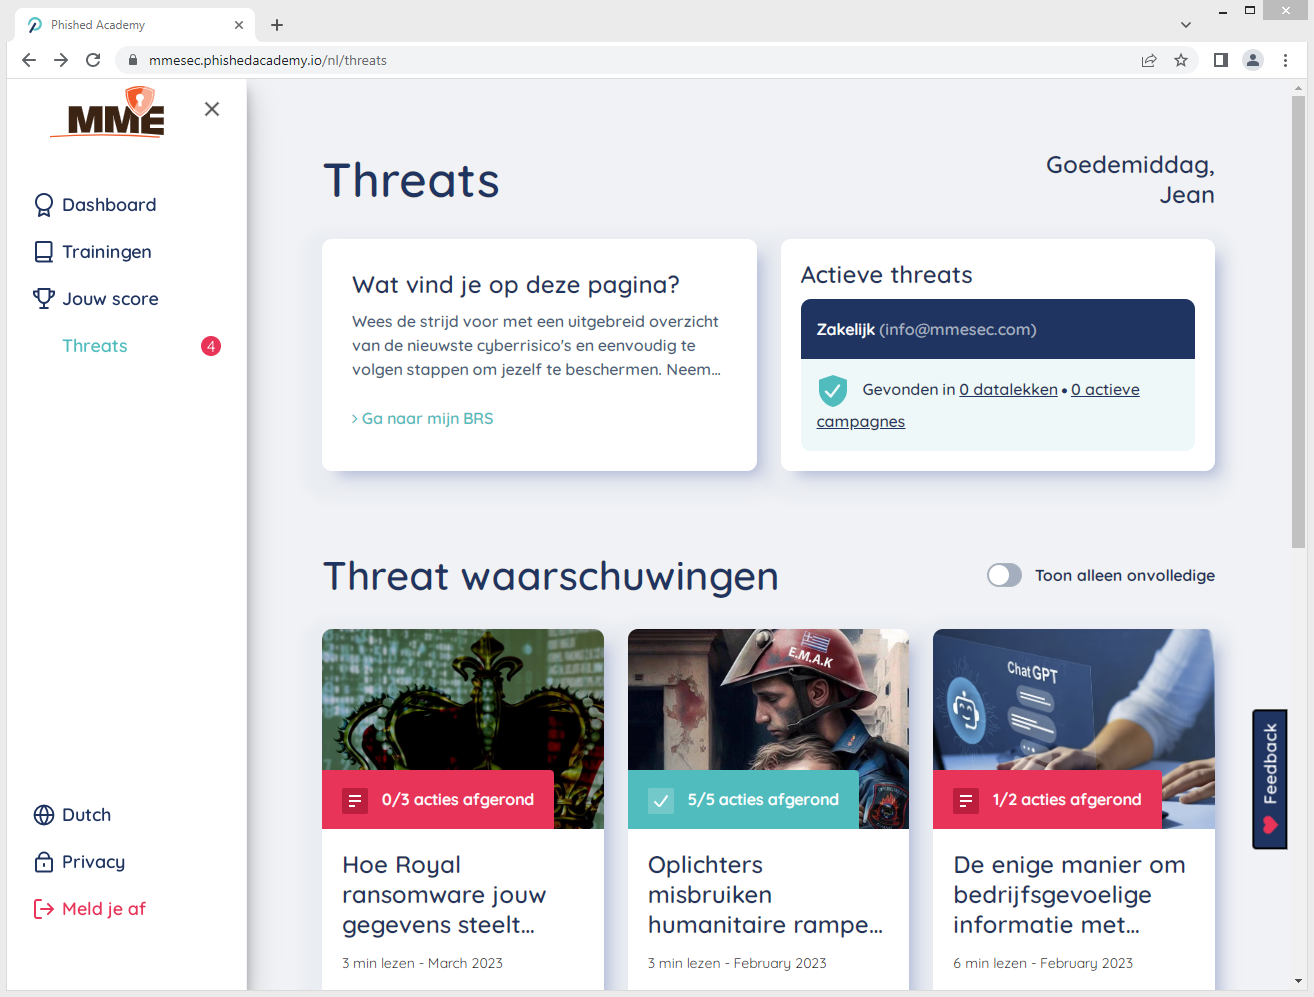
Task: Close the sidebar with the X icon
Action: click(x=212, y=109)
